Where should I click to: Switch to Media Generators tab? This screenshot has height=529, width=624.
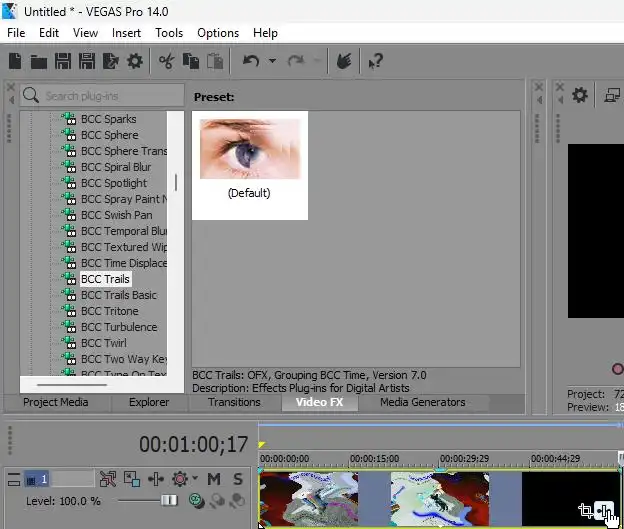(x=423, y=402)
